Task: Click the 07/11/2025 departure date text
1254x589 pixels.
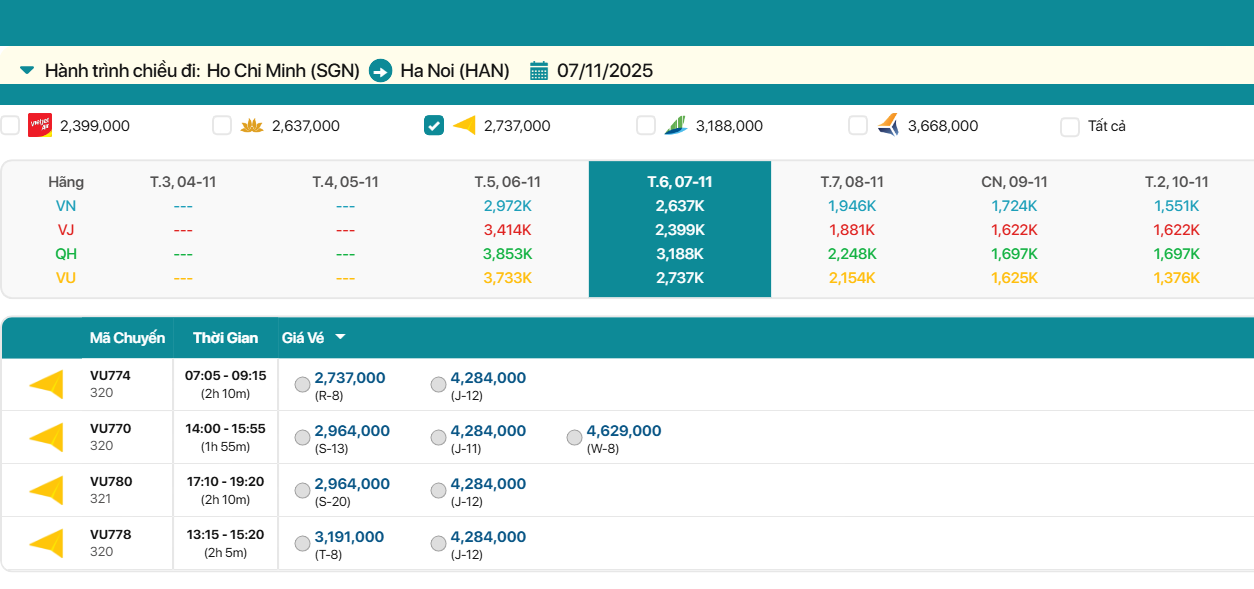Action: coord(605,71)
